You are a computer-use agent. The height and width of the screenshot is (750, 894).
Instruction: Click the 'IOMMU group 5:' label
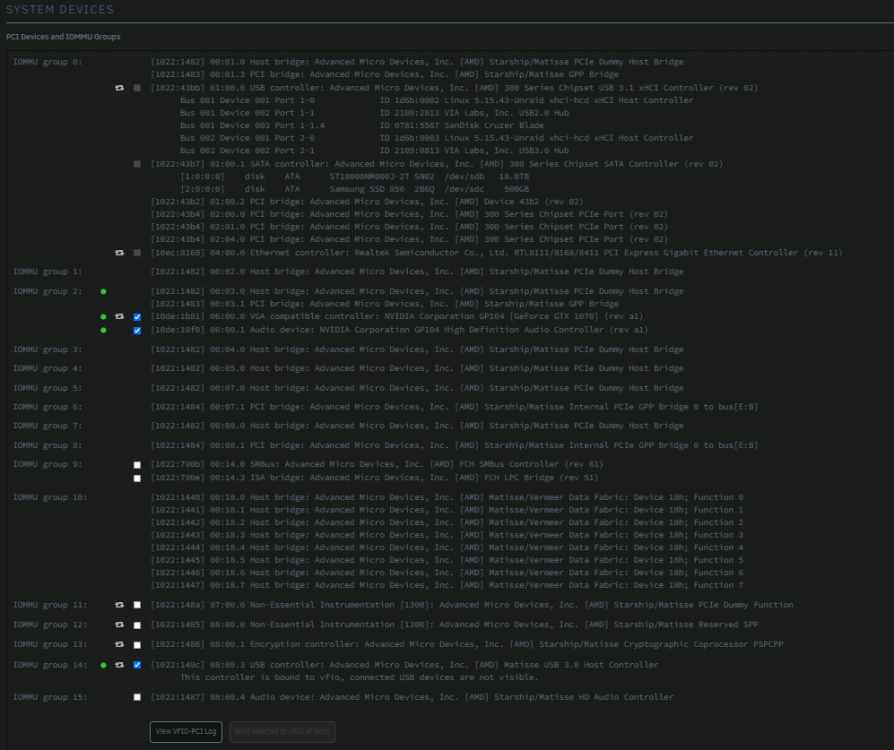pyautogui.click(x=48, y=388)
